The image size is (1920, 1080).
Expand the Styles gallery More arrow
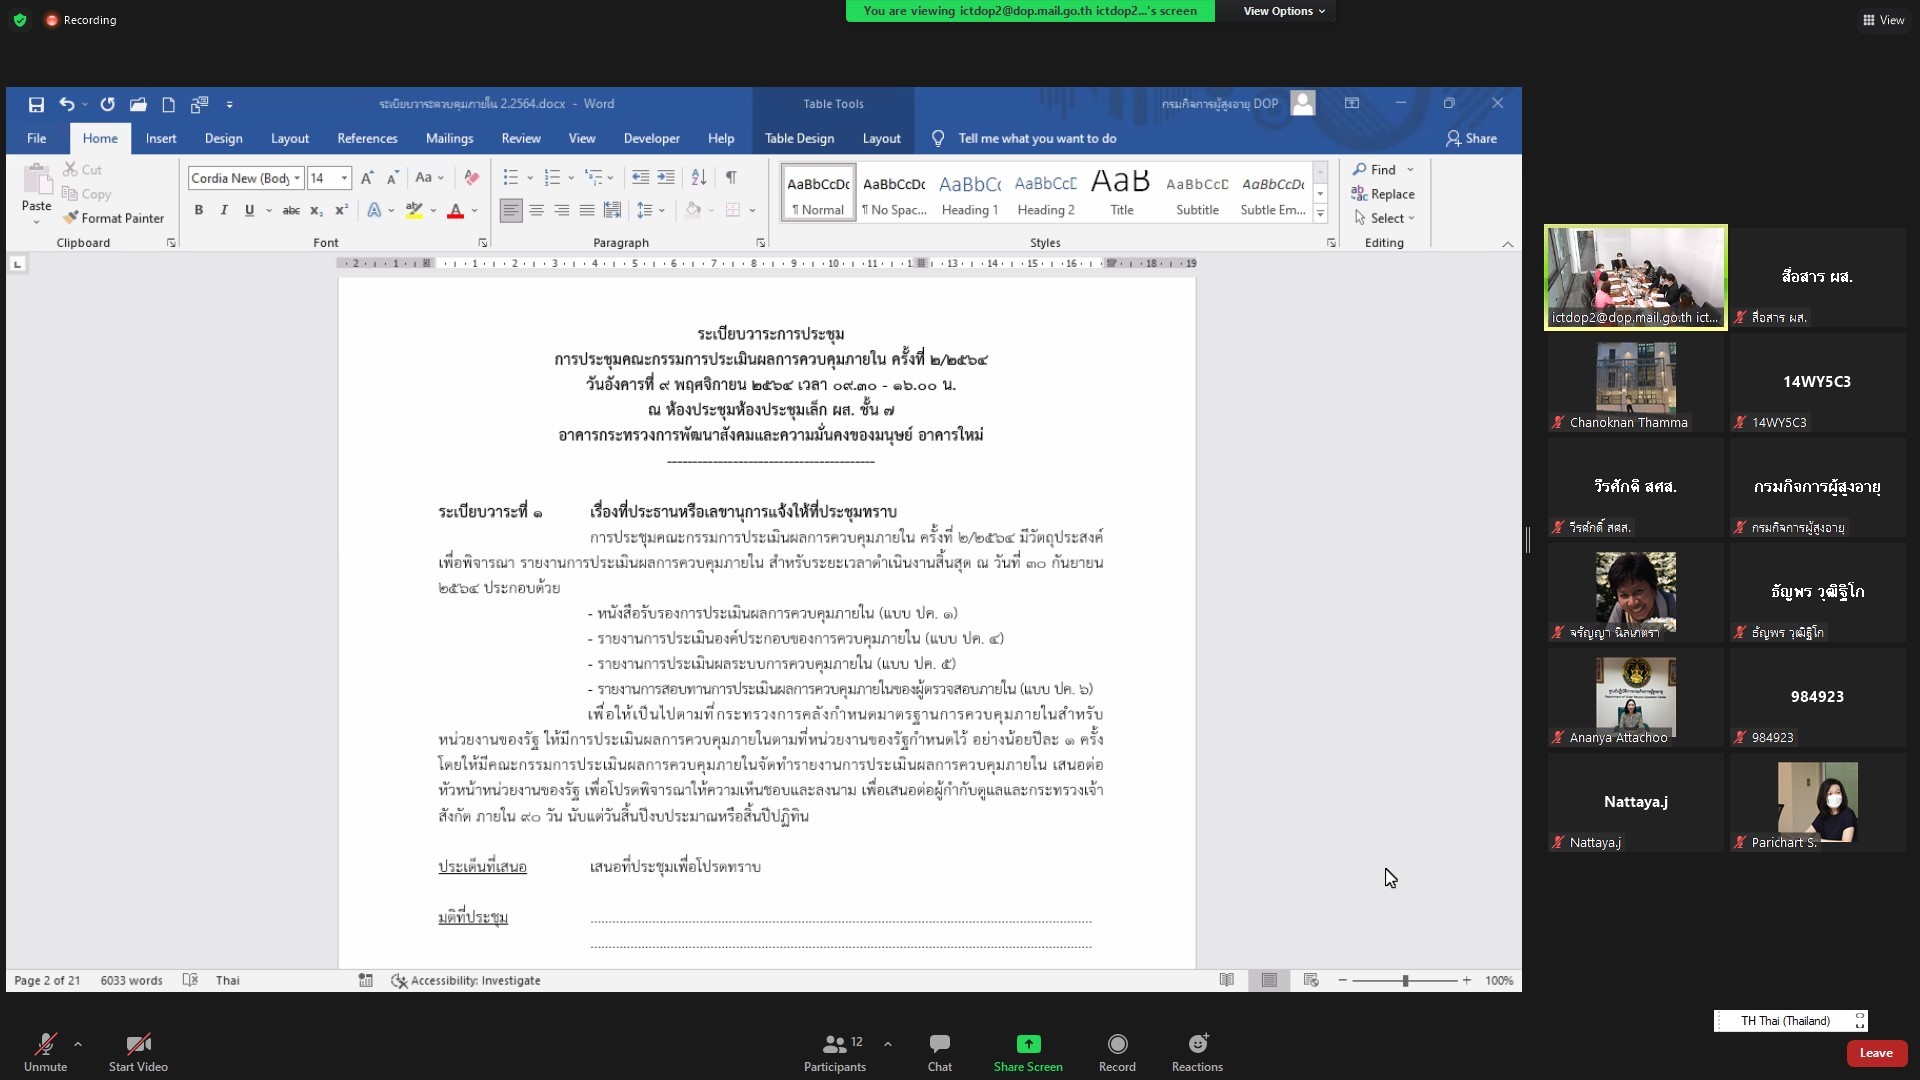pos(1320,214)
